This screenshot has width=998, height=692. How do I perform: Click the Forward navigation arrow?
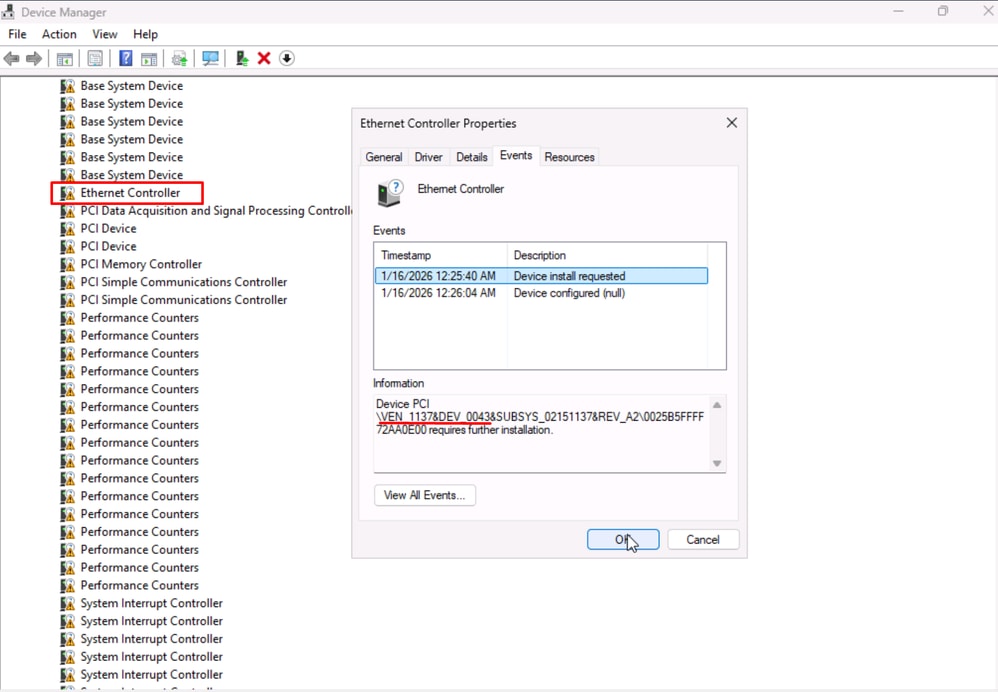(x=33, y=58)
